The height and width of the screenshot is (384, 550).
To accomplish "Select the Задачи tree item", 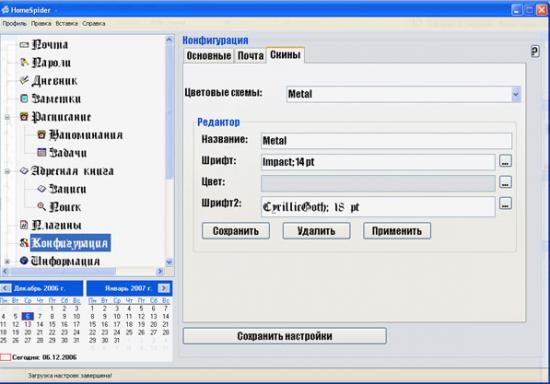I will (x=68, y=153).
